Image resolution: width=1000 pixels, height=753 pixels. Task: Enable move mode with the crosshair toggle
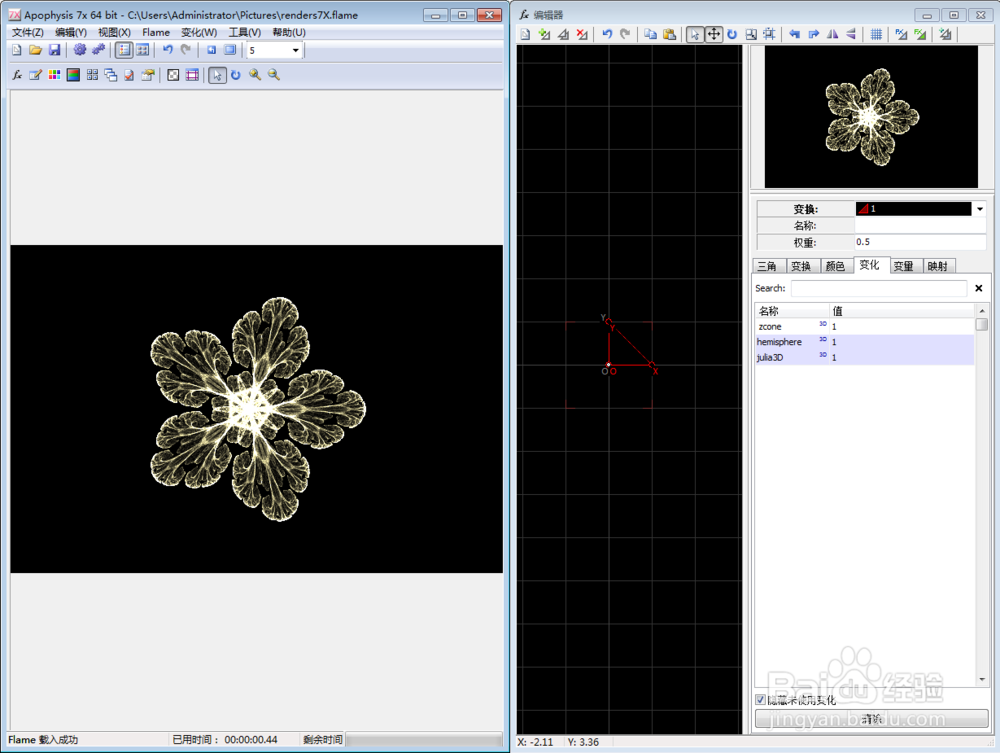(714, 34)
